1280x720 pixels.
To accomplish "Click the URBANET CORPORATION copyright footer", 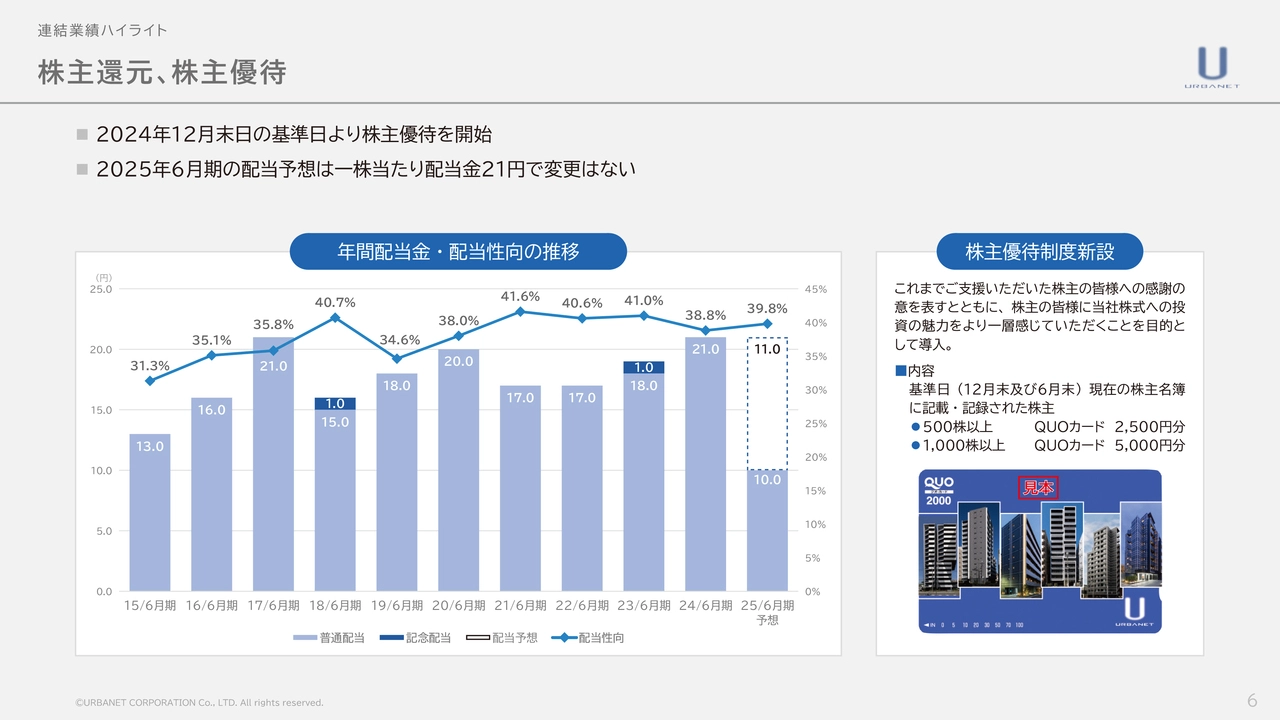I will [x=200, y=702].
